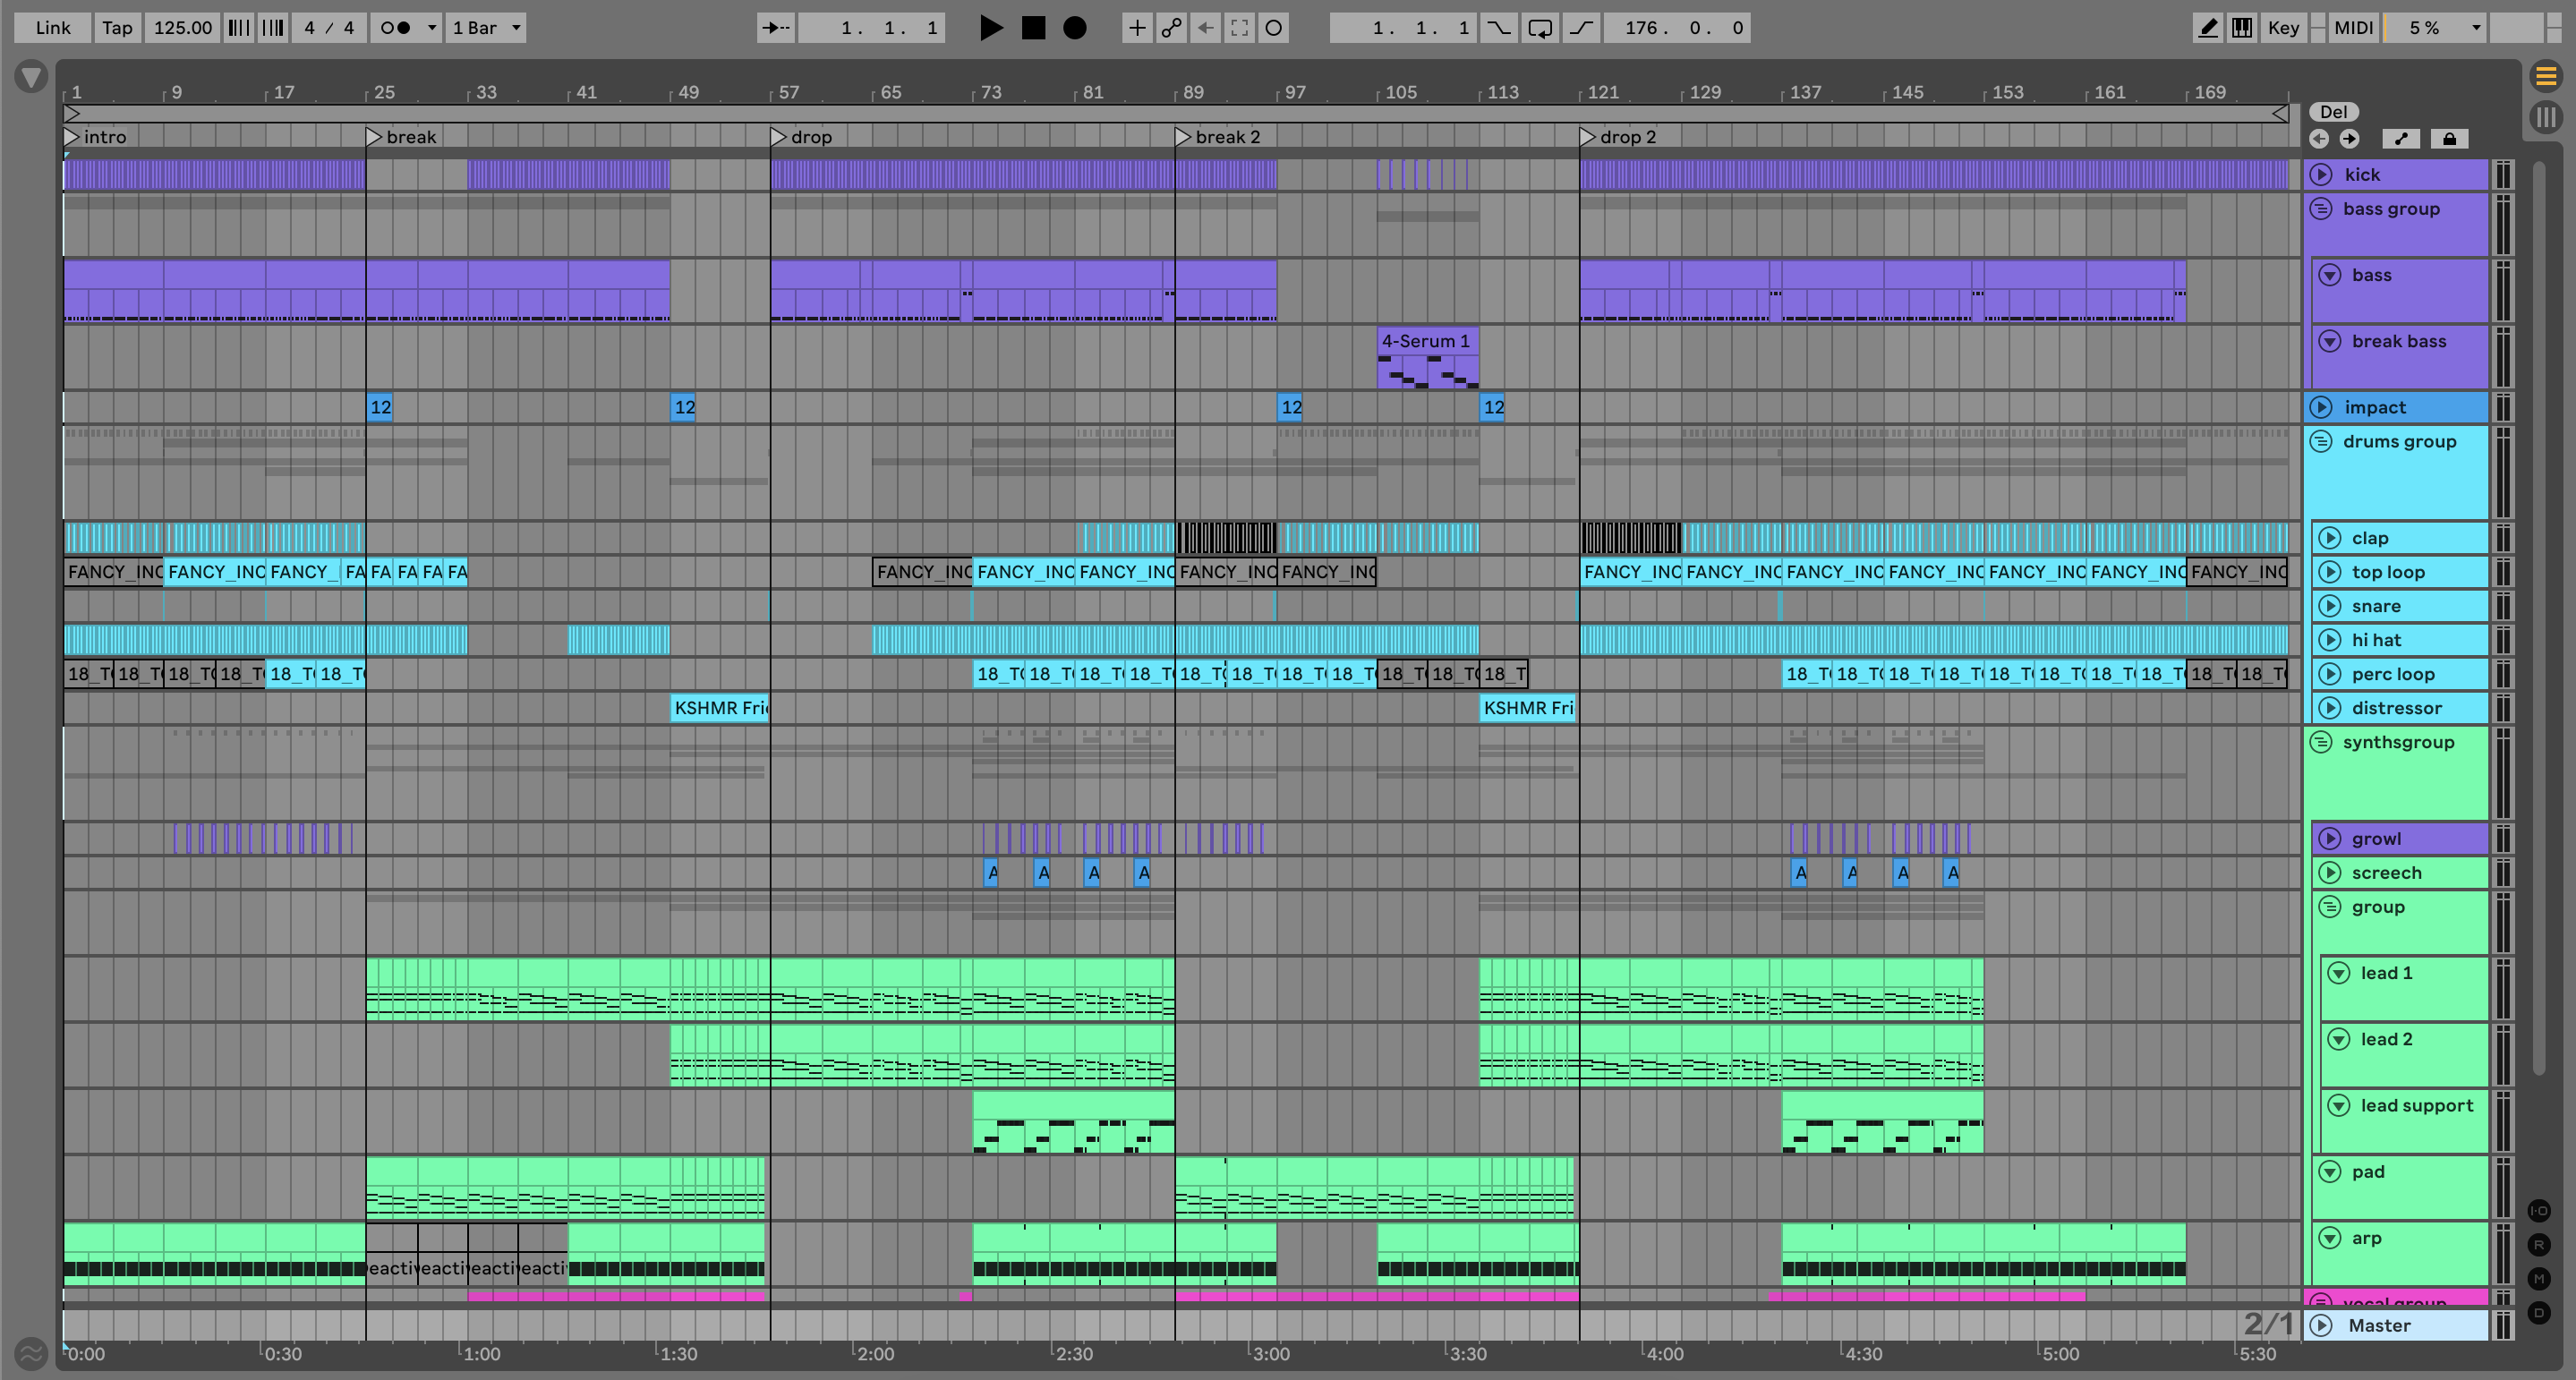Enable the Draw Mode pencil
Viewport: 2576px width, 1380px height.
point(2207,28)
